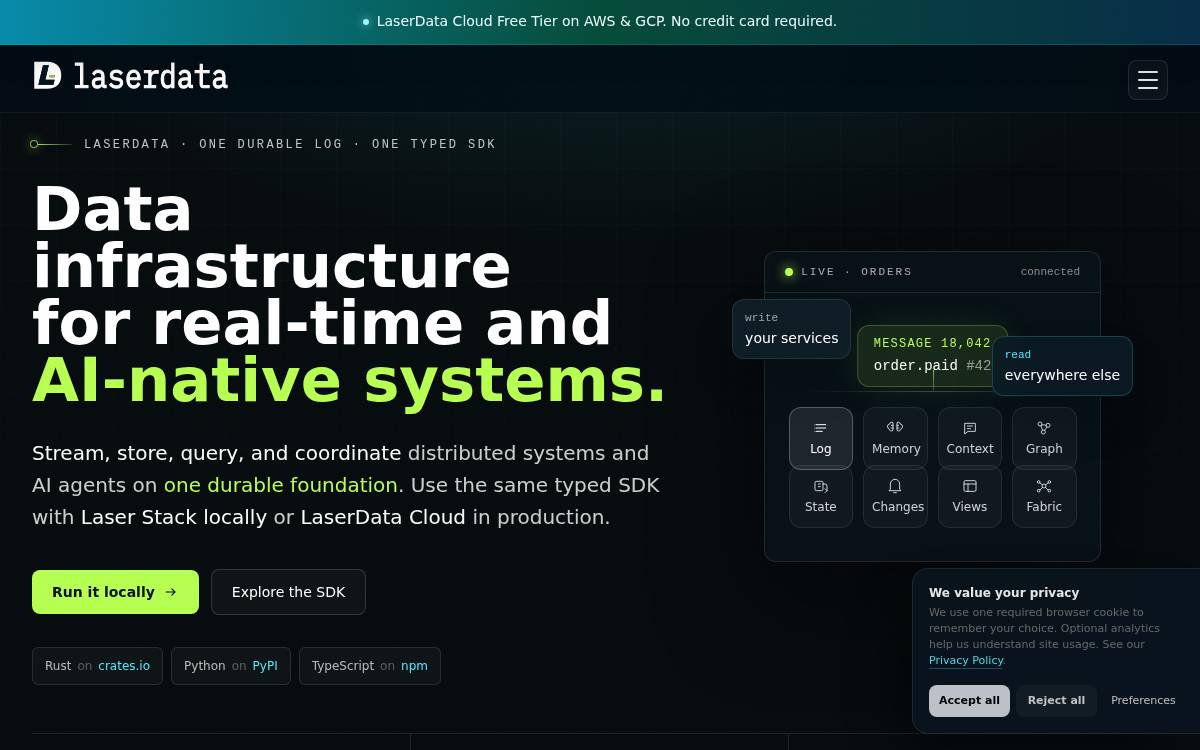The height and width of the screenshot is (750, 1200).
Task: Select the Log tile
Action: pos(821,438)
